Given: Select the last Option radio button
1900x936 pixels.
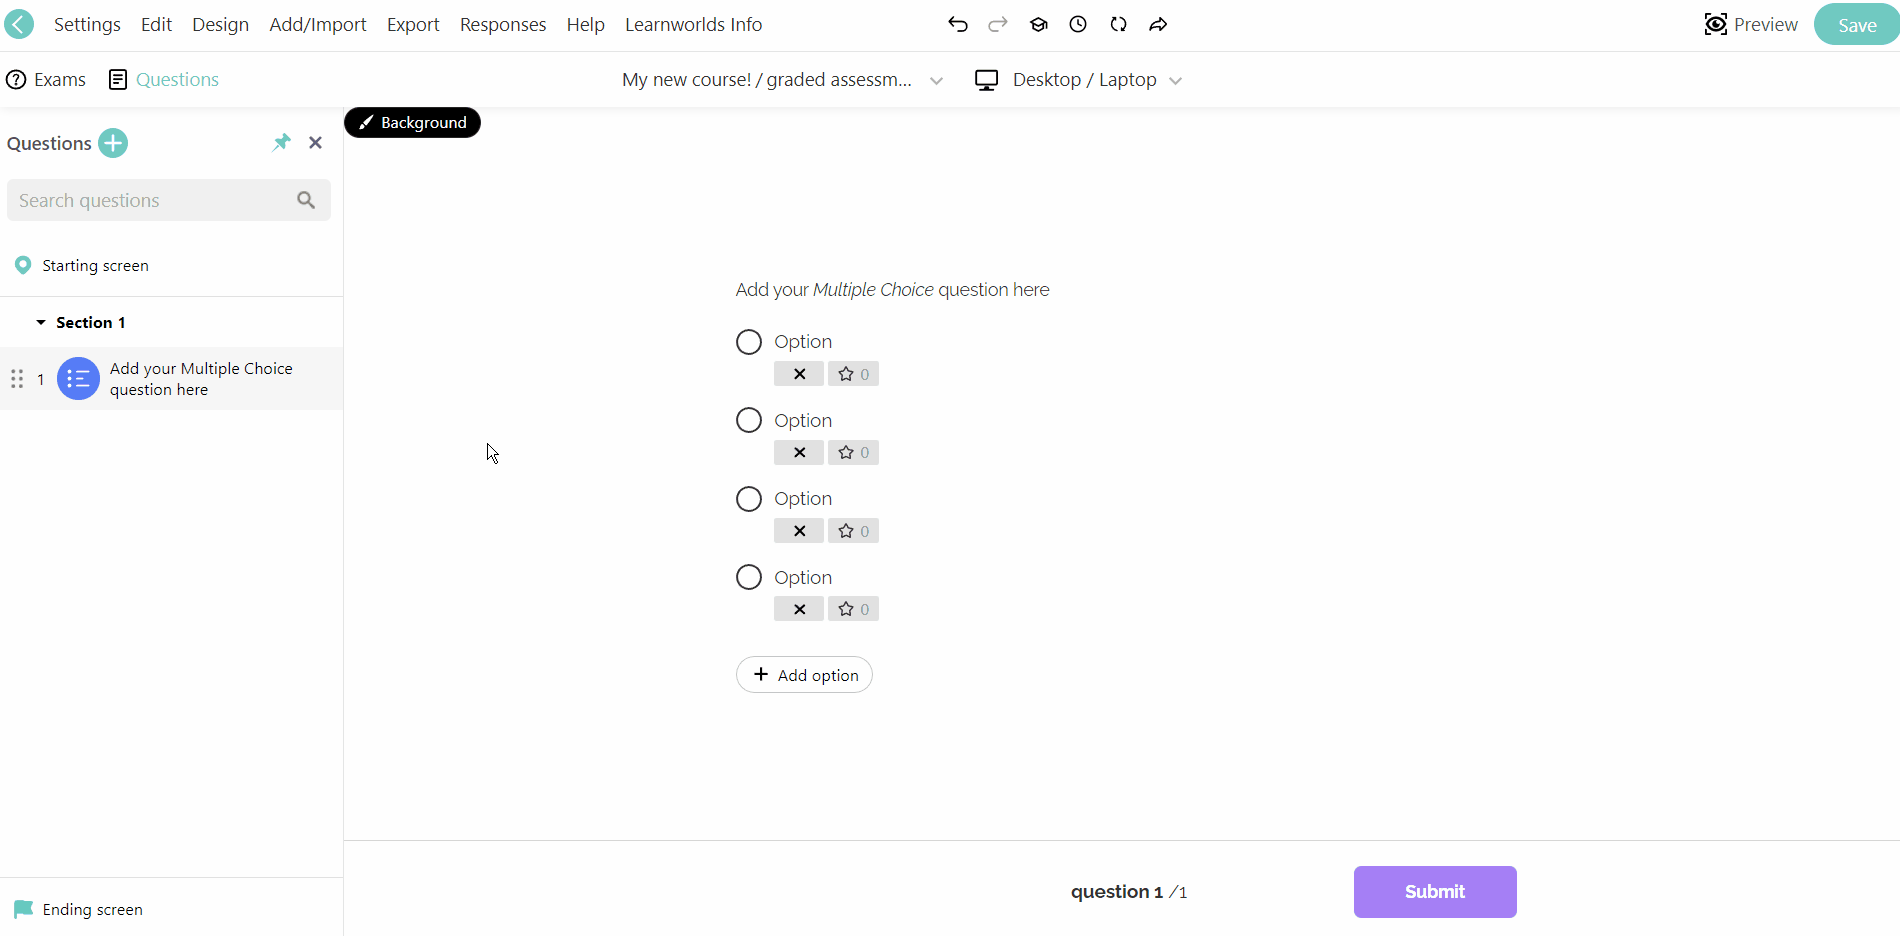Looking at the screenshot, I should coord(749,576).
